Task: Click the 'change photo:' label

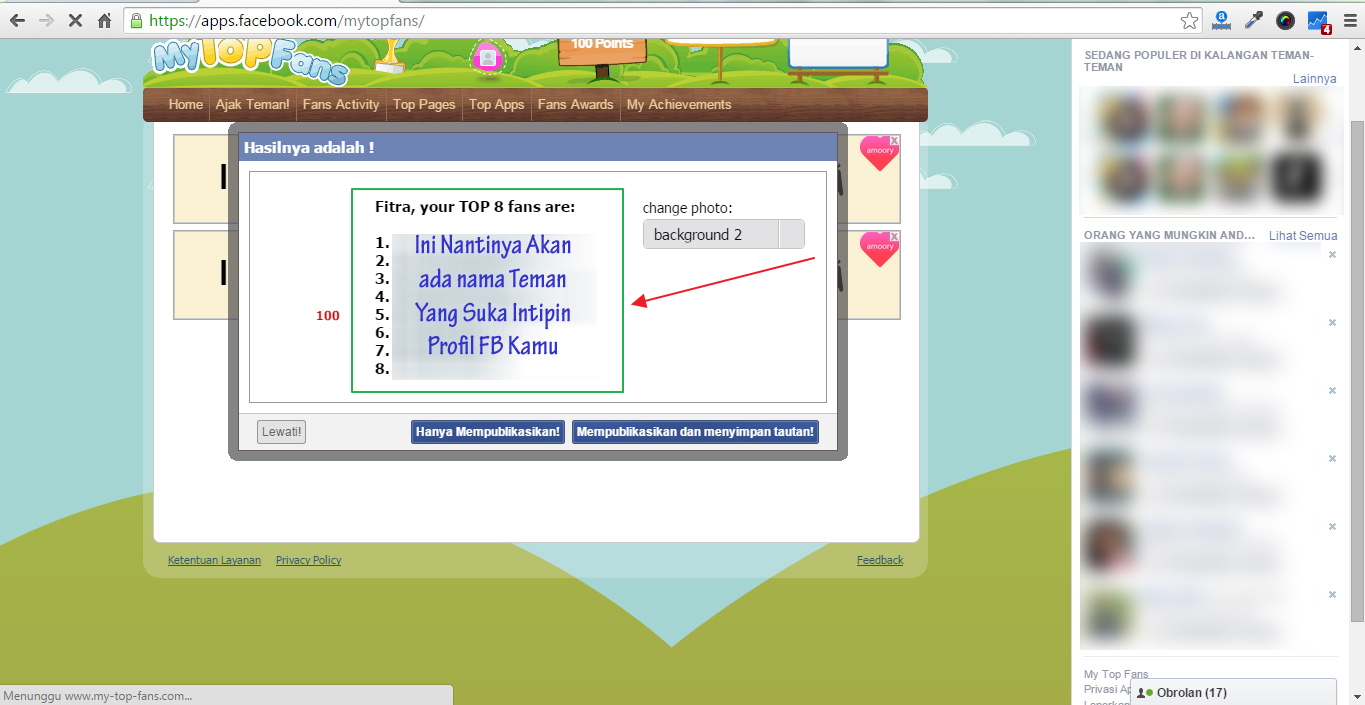Action: click(x=687, y=208)
